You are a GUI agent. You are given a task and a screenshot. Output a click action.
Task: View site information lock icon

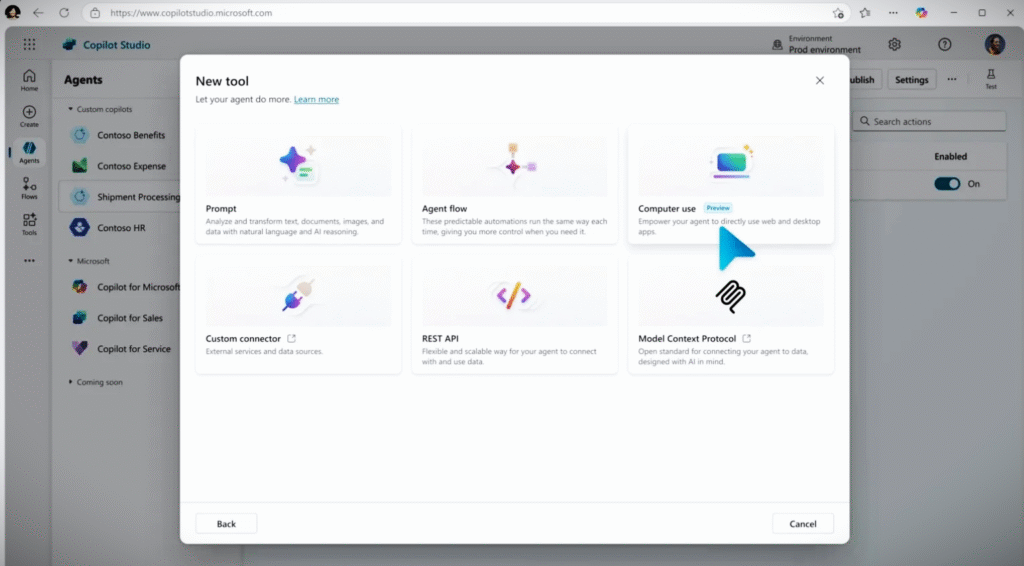point(95,13)
